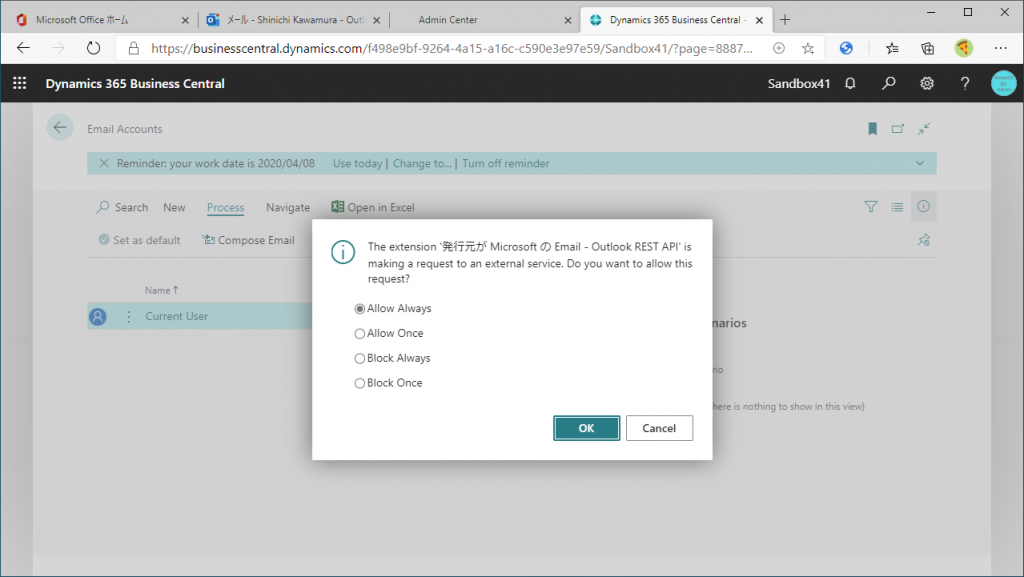
Task: Open the app launcher waffle menu
Action: [x=20, y=83]
